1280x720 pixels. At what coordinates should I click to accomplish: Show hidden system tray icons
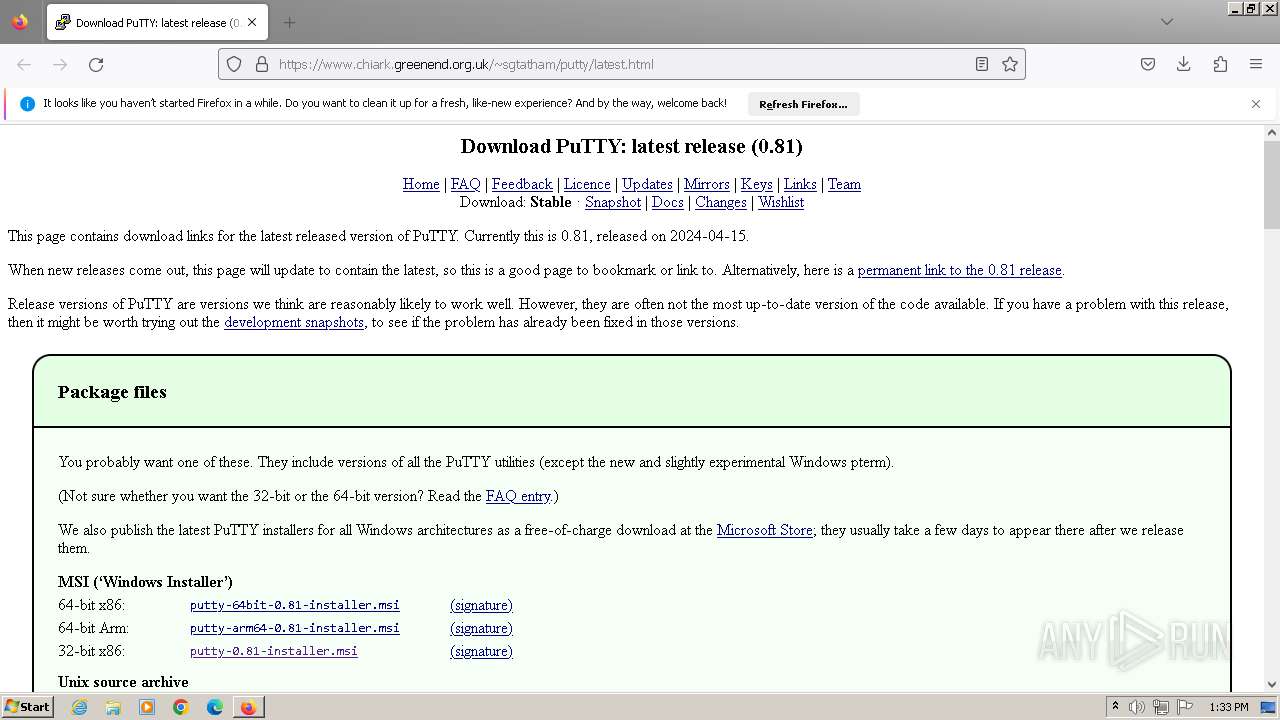pos(1115,707)
